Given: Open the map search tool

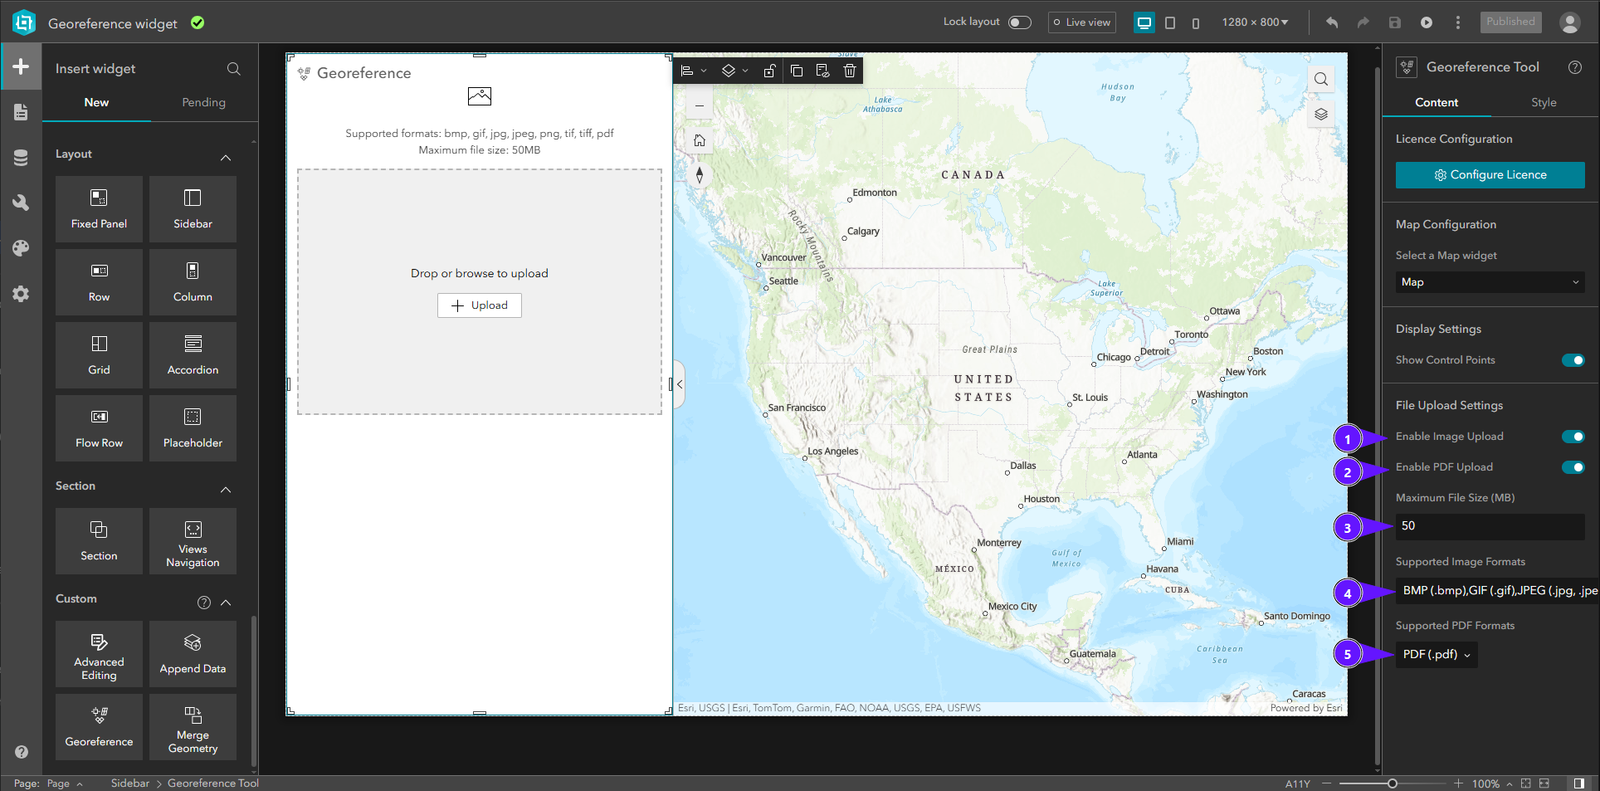Looking at the screenshot, I should tap(1321, 79).
